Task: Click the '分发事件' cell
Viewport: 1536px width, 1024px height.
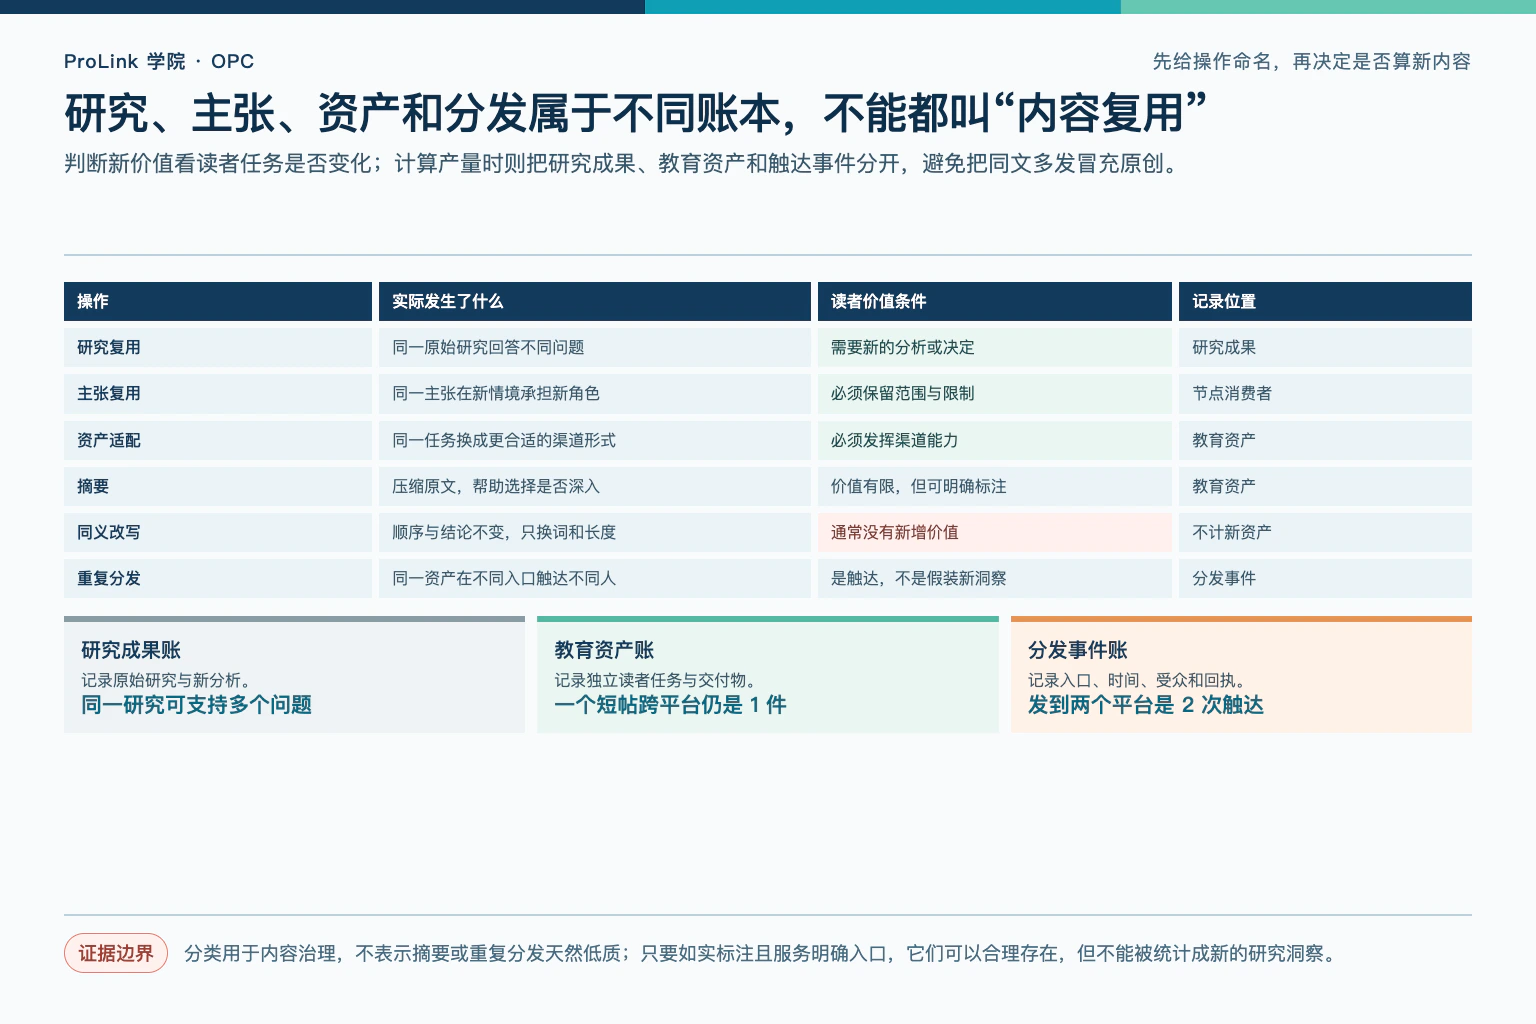Action: coord(1325,578)
